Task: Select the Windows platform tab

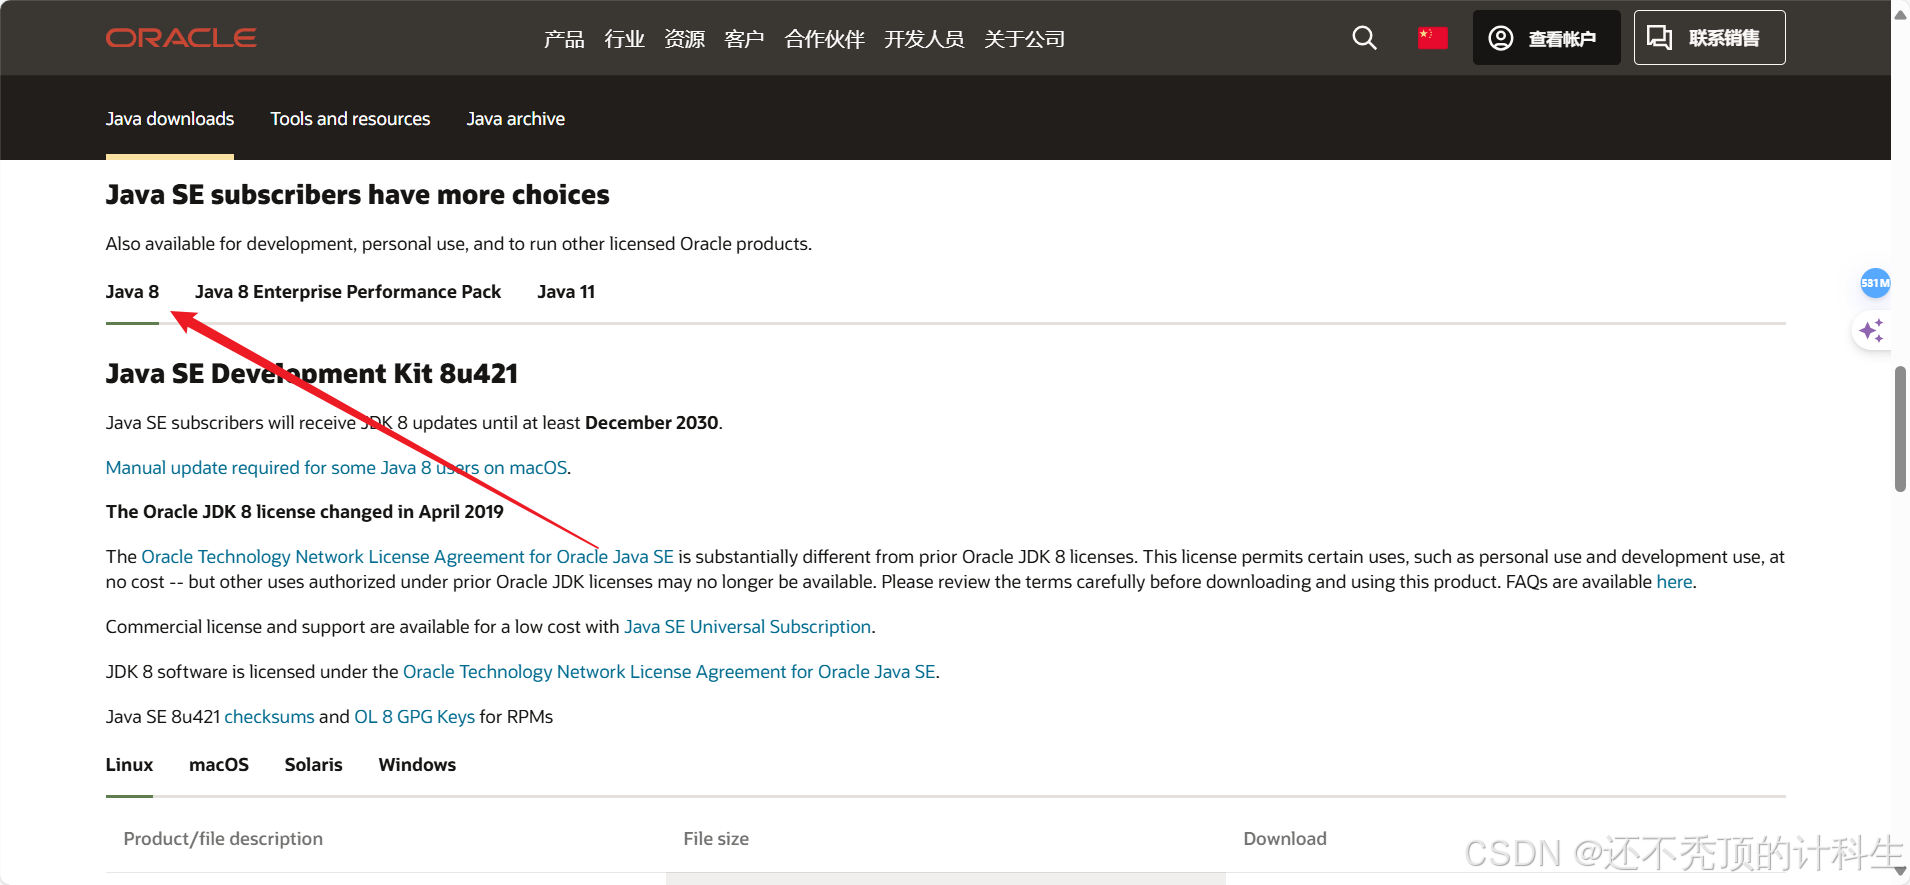Action: 417,765
